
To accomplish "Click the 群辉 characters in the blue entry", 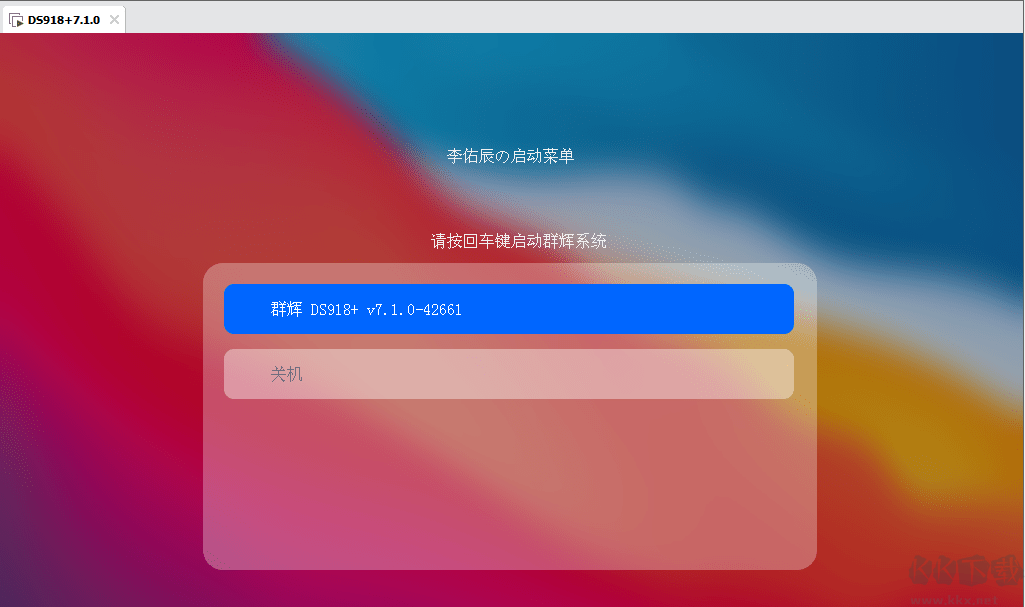I will (286, 309).
